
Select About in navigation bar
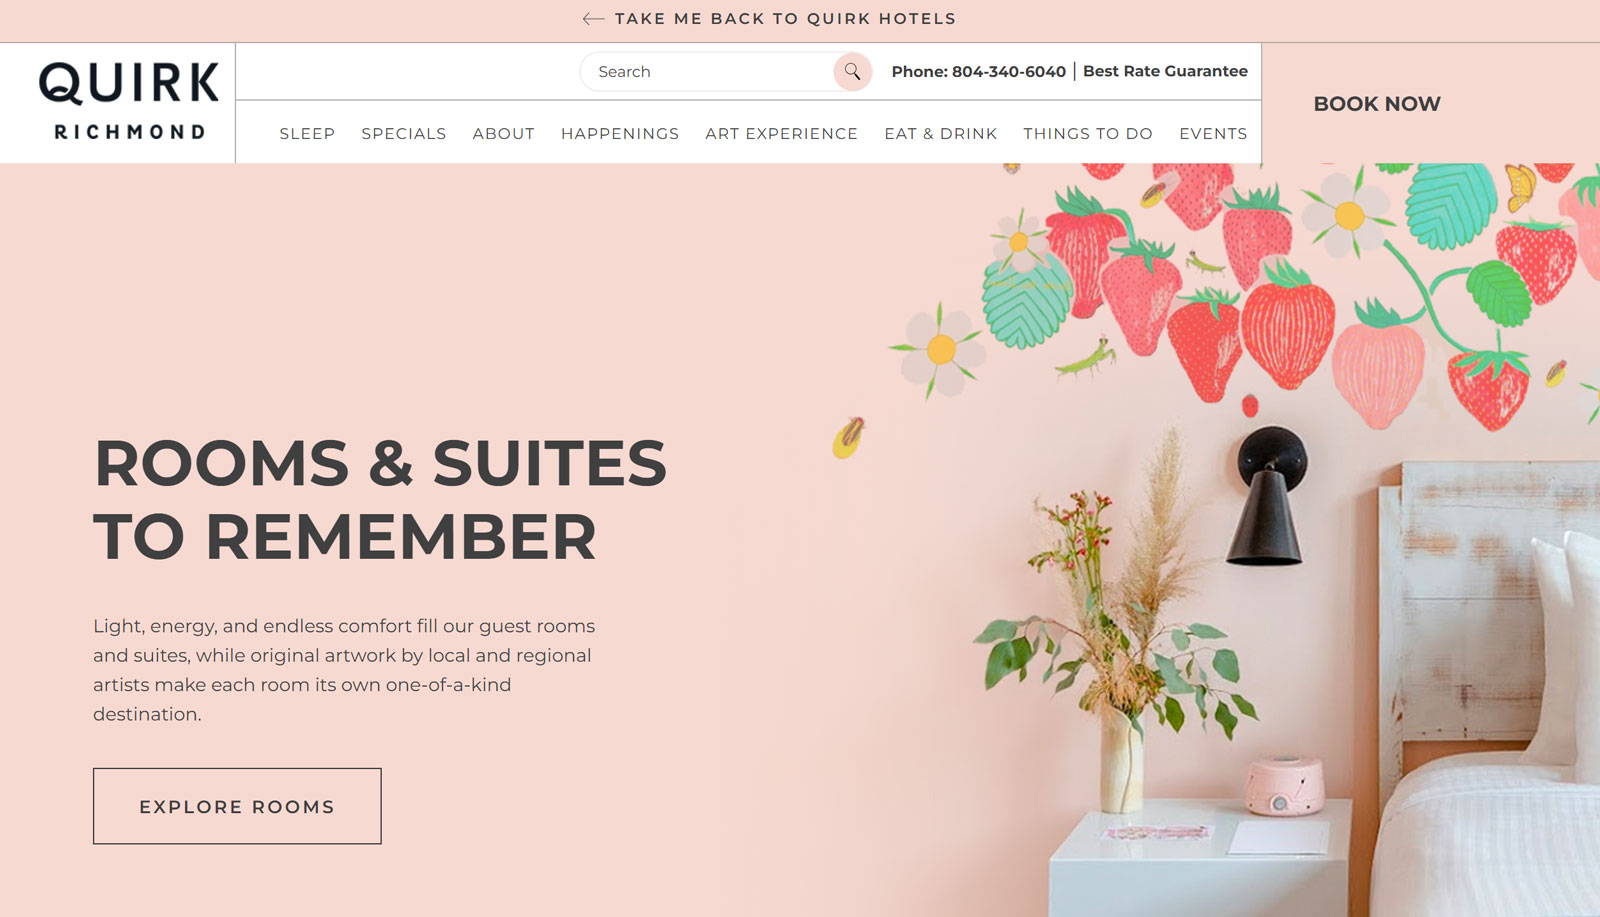[x=504, y=133]
